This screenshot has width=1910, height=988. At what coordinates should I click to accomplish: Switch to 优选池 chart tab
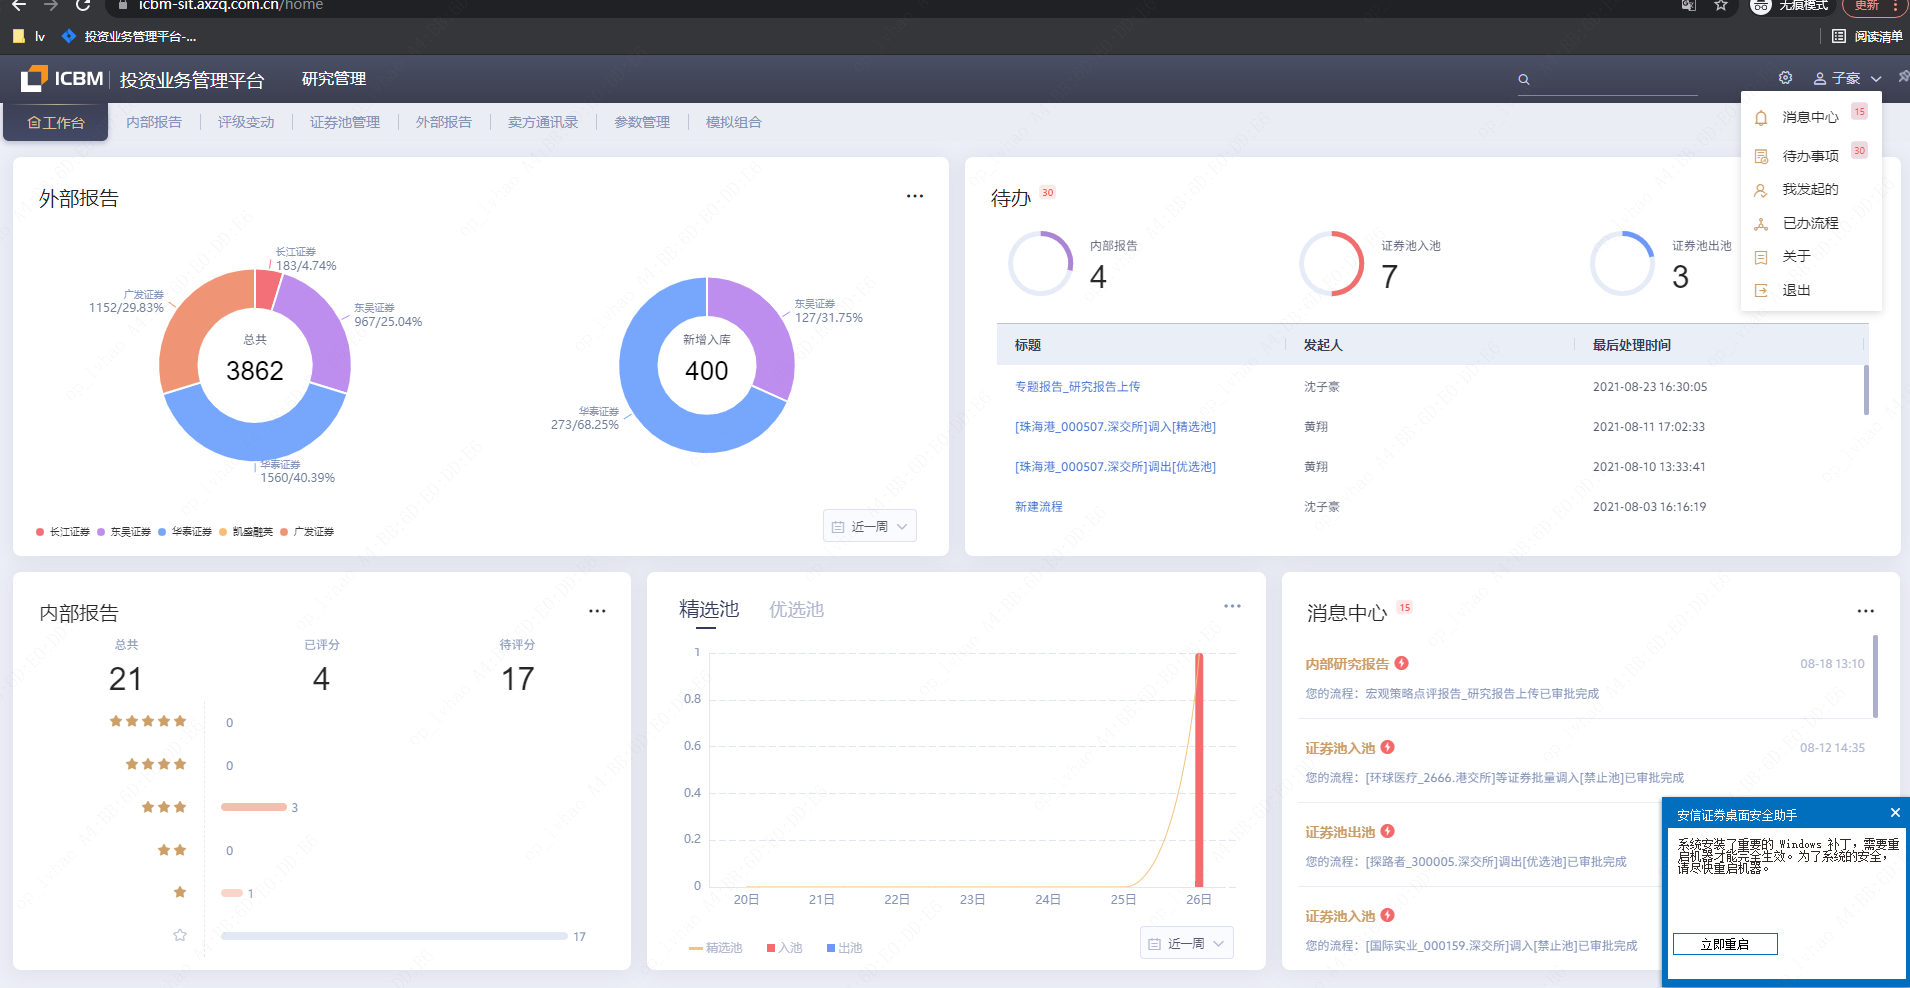click(796, 609)
